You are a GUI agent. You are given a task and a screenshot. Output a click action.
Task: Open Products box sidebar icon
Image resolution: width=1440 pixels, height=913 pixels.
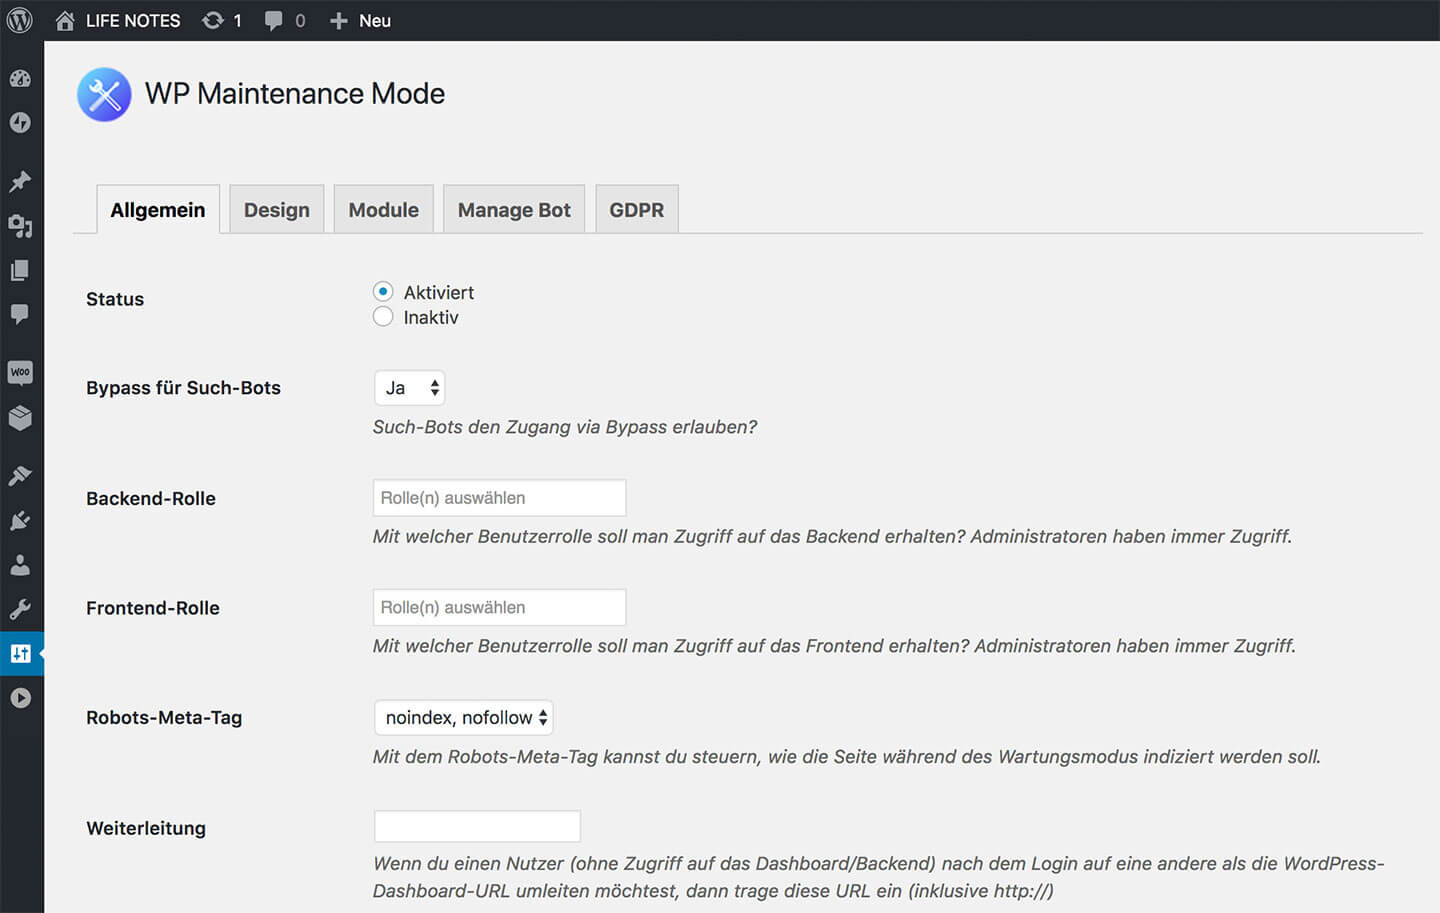pyautogui.click(x=20, y=417)
